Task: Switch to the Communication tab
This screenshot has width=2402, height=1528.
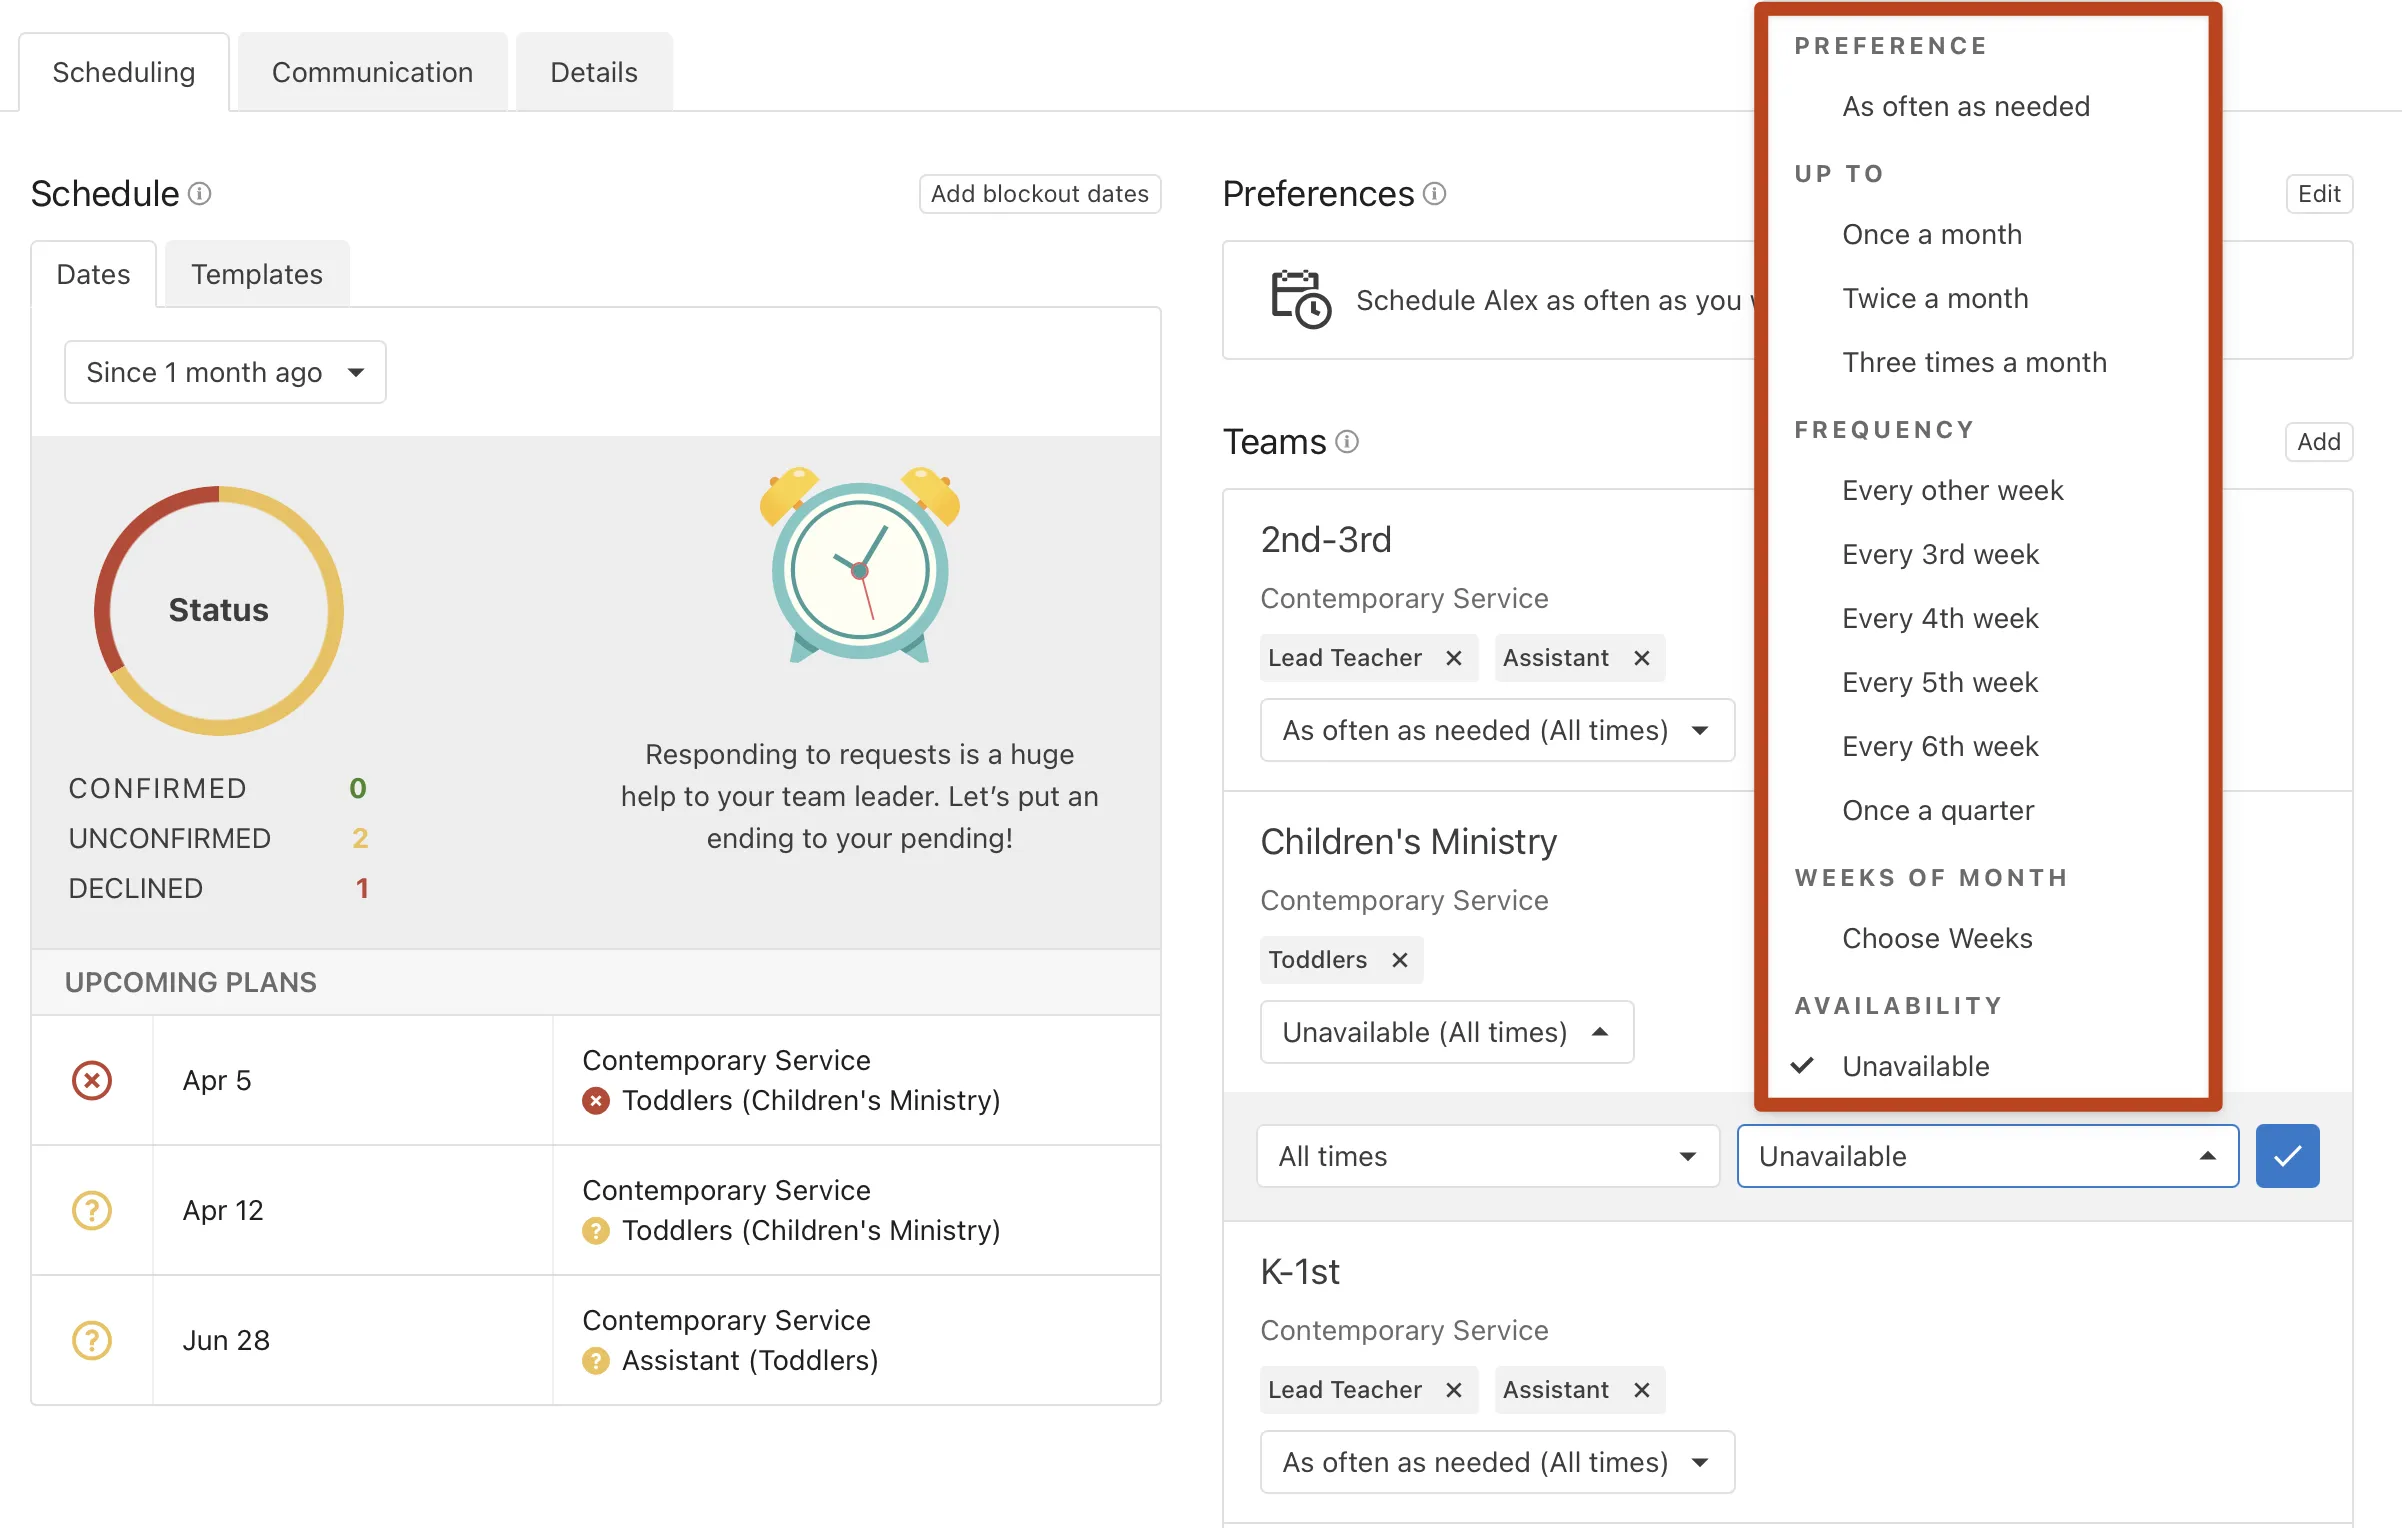Action: coord(371,71)
